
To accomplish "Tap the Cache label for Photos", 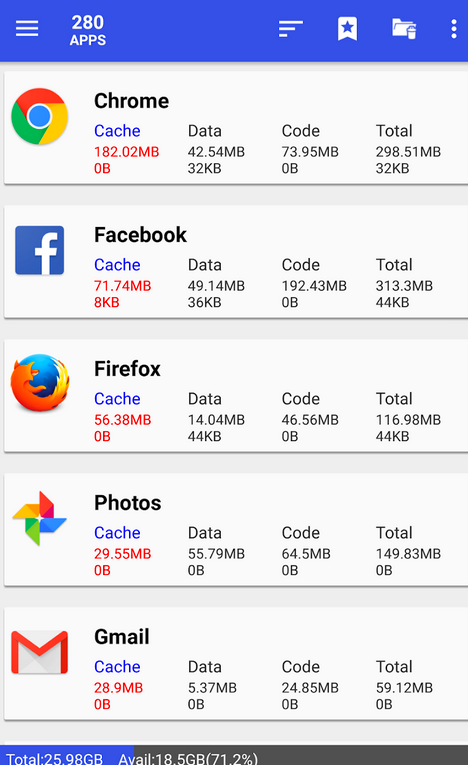I will (x=117, y=533).
